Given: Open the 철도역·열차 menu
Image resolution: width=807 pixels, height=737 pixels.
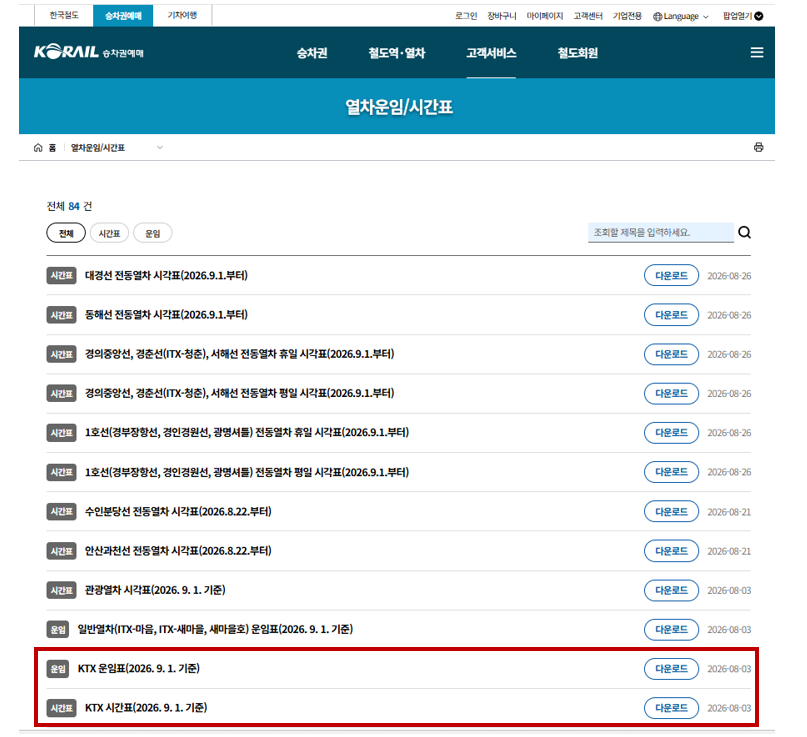Looking at the screenshot, I should (396, 53).
